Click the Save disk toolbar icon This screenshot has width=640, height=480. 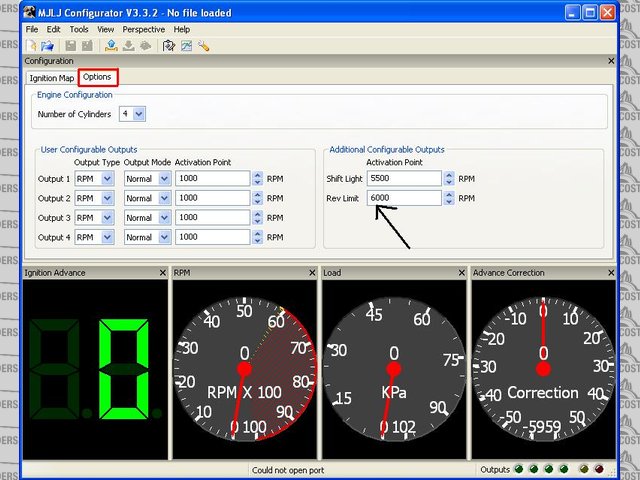(x=71, y=45)
